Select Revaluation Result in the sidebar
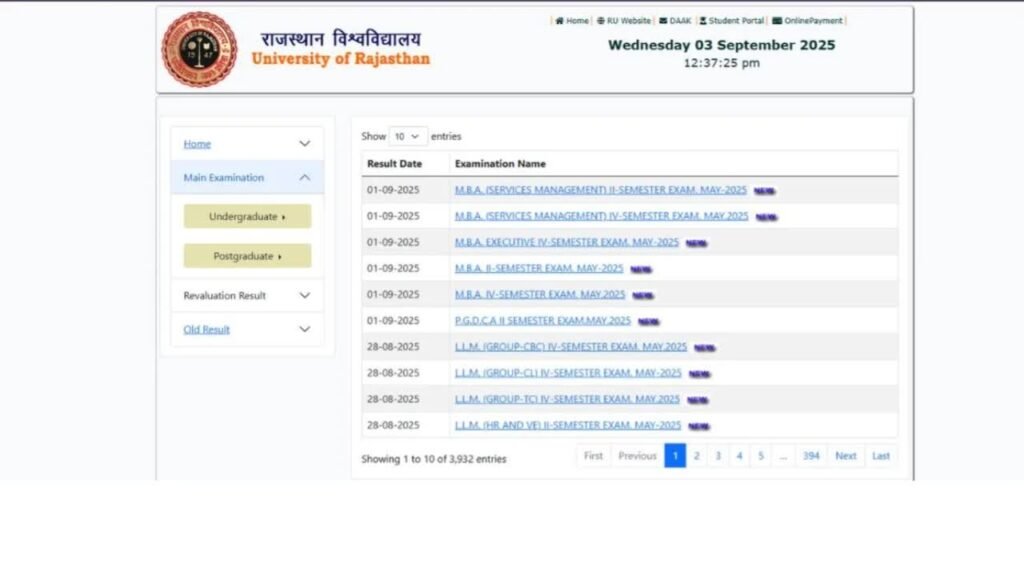Image resolution: width=1024 pixels, height=576 pixels. click(225, 295)
